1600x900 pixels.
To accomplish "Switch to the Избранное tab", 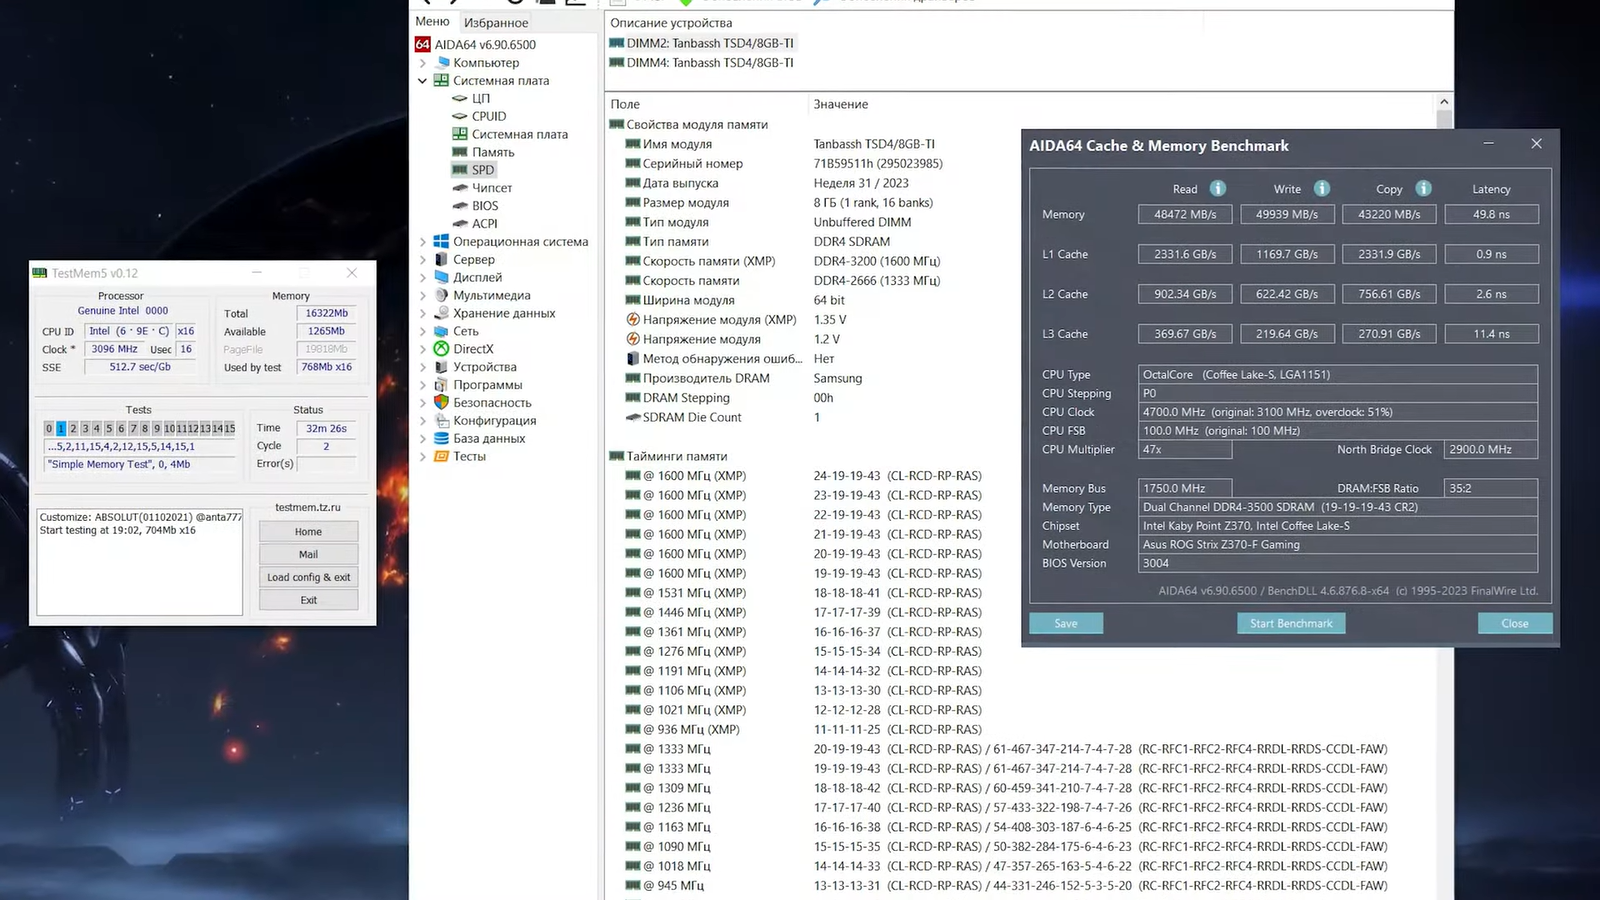I will pos(496,22).
